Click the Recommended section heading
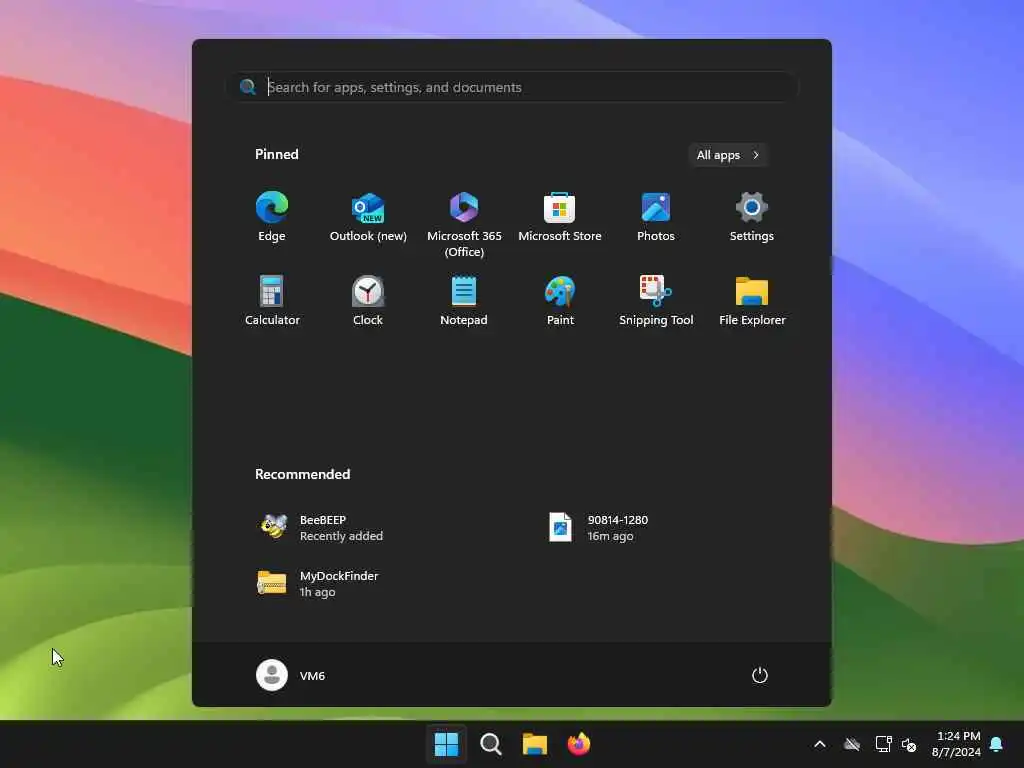 (x=302, y=474)
